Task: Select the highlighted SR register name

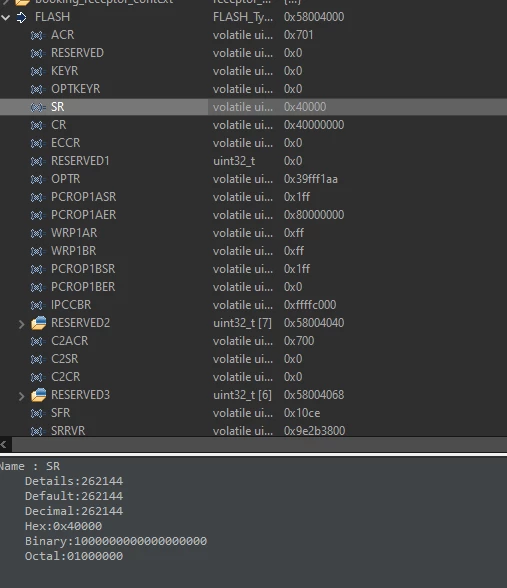Action: point(58,107)
